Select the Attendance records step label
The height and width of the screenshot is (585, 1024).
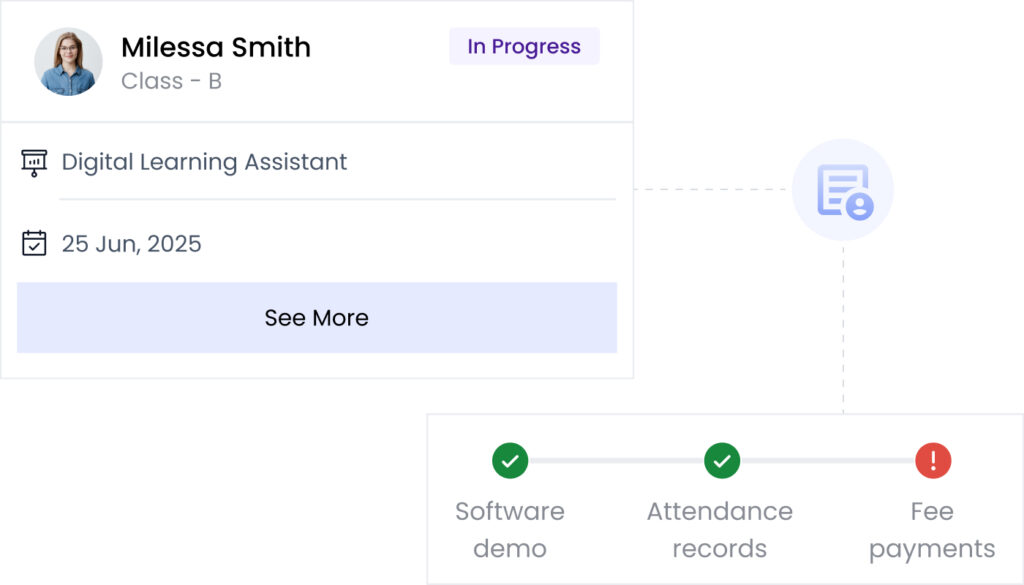(x=719, y=529)
